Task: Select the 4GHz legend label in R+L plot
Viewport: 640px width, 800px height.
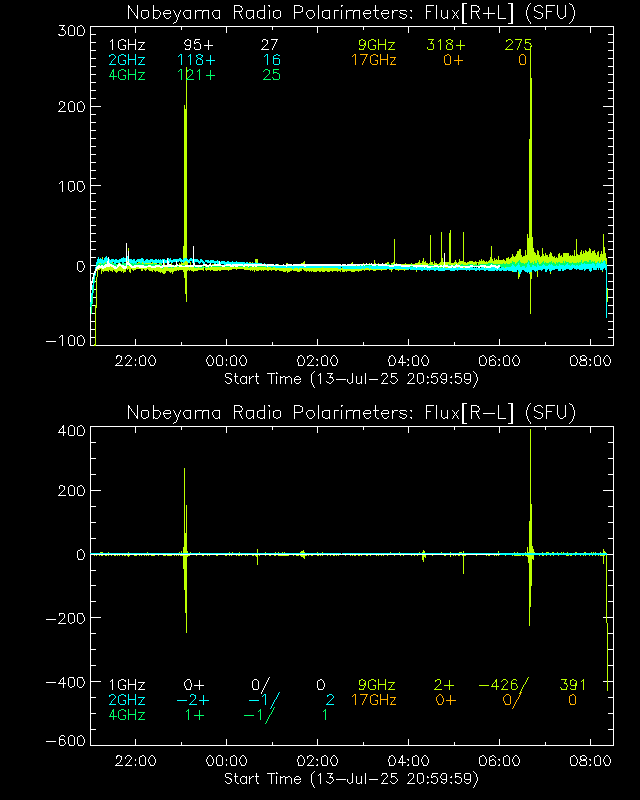Action: pos(127,75)
